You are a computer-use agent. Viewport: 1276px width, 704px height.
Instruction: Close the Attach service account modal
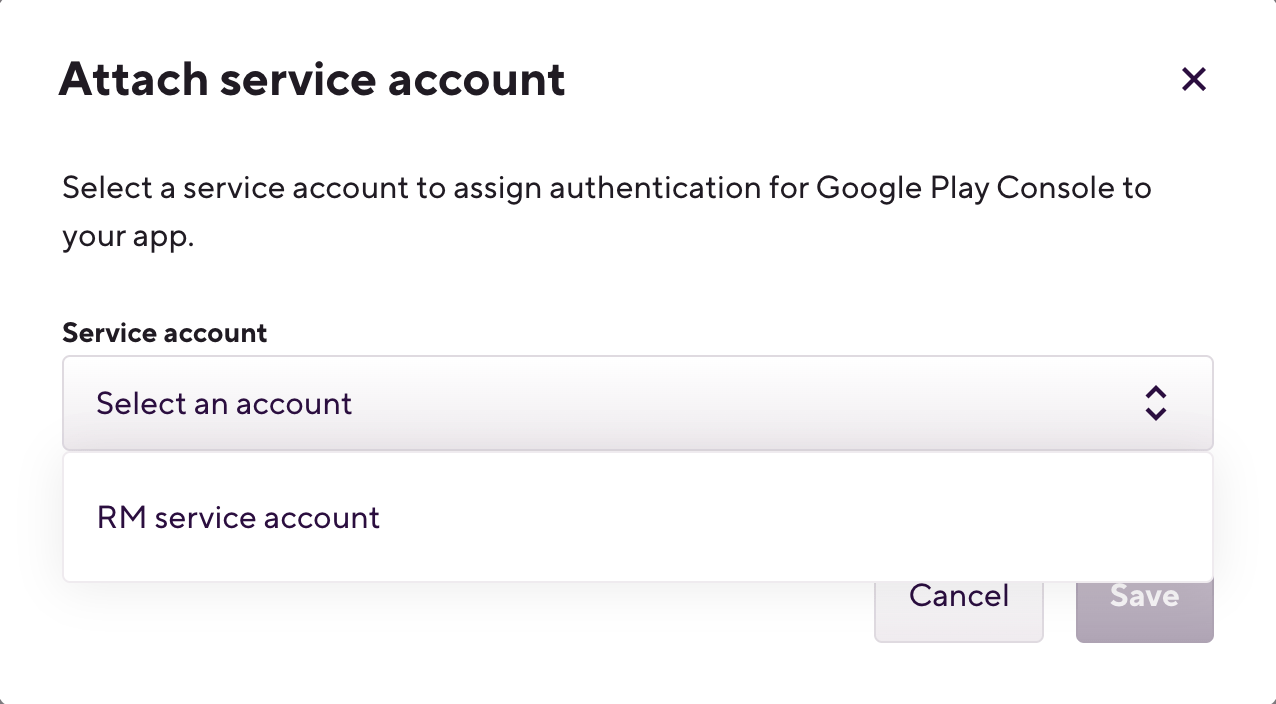tap(1194, 79)
